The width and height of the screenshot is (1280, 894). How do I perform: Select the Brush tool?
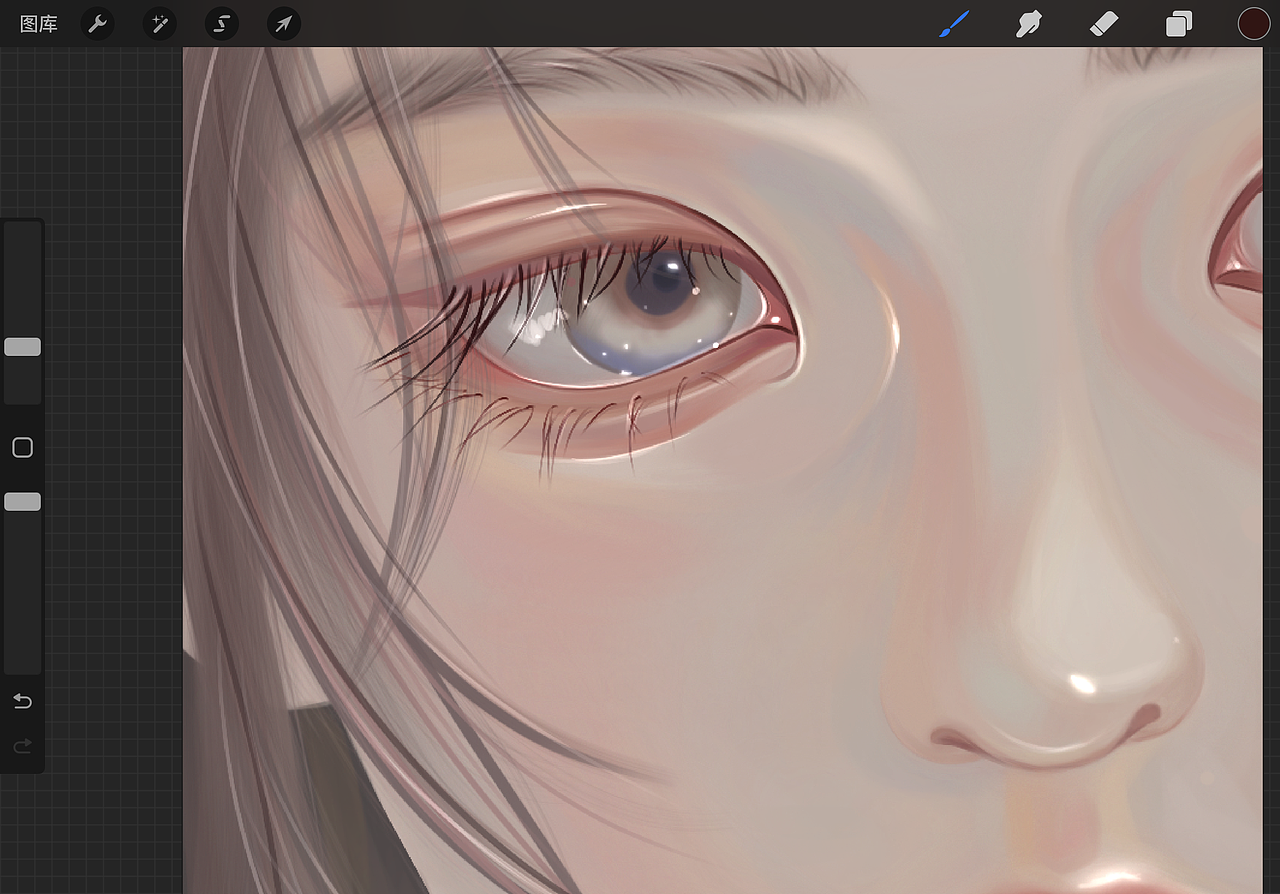954,23
